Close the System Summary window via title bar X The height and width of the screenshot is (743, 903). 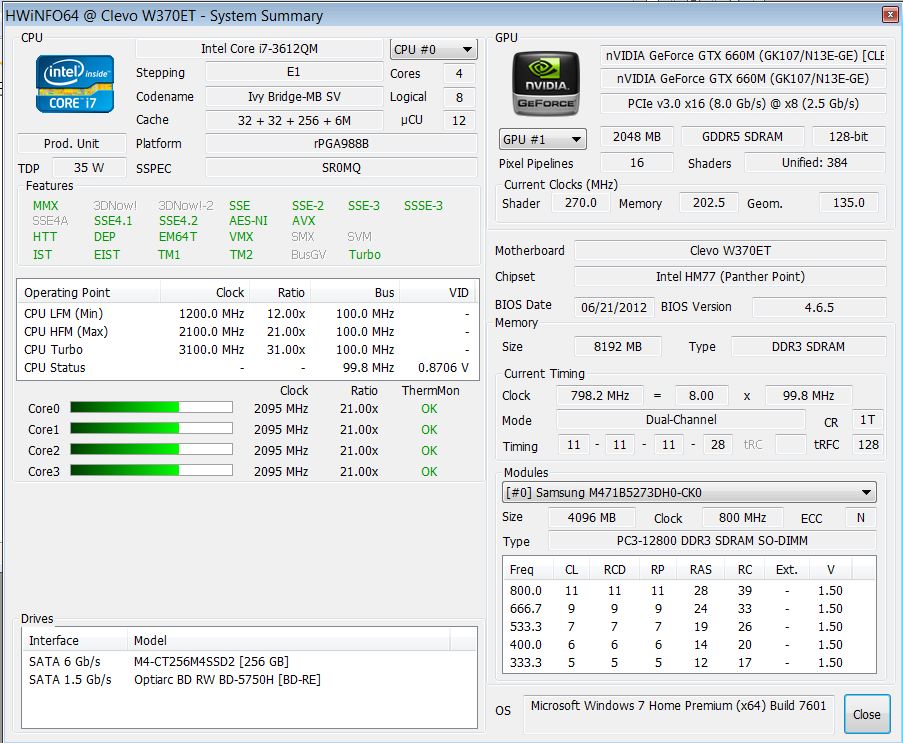tap(890, 14)
